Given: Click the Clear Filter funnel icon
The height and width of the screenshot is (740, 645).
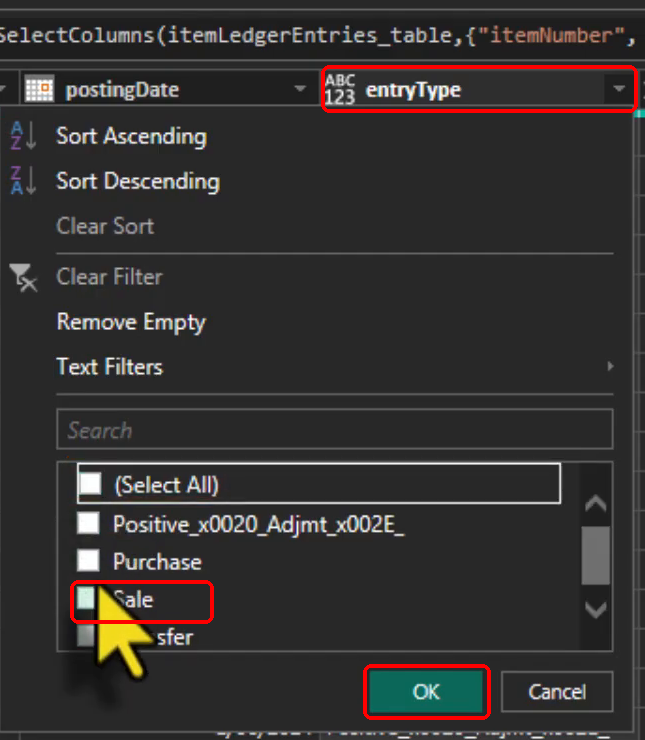Looking at the screenshot, I should coord(24,277).
